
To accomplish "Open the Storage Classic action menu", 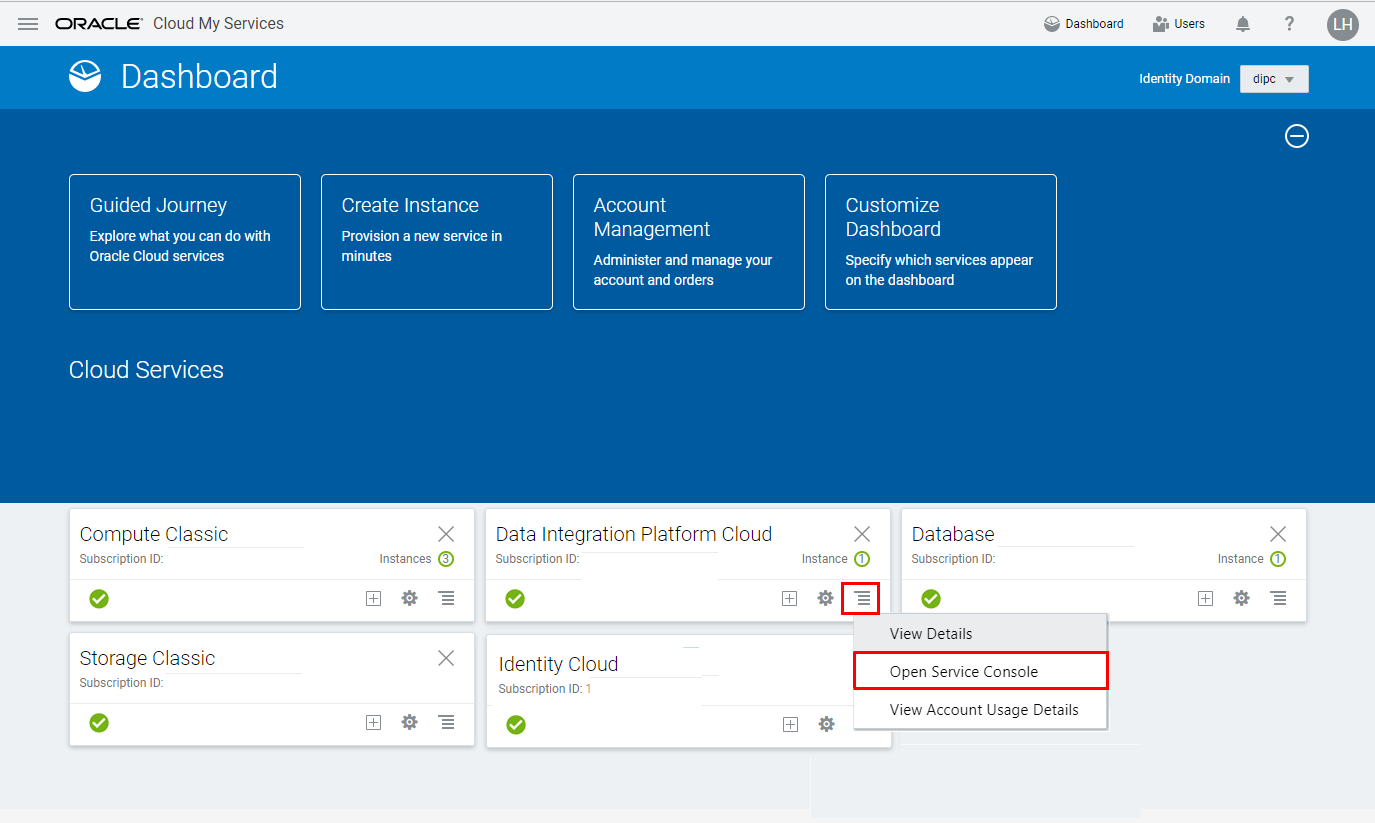I will tap(446, 723).
